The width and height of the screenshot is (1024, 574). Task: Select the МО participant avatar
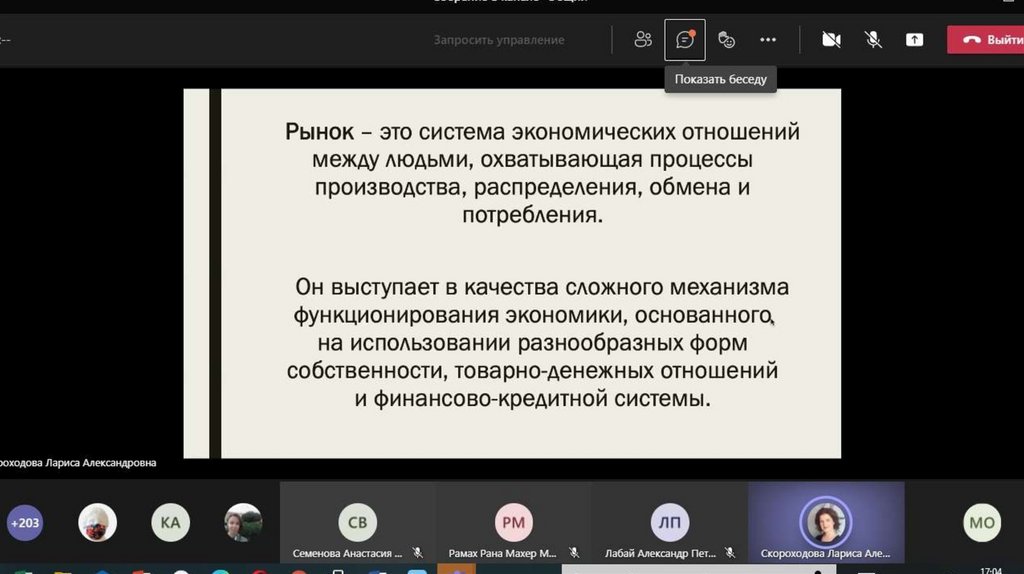coord(982,522)
